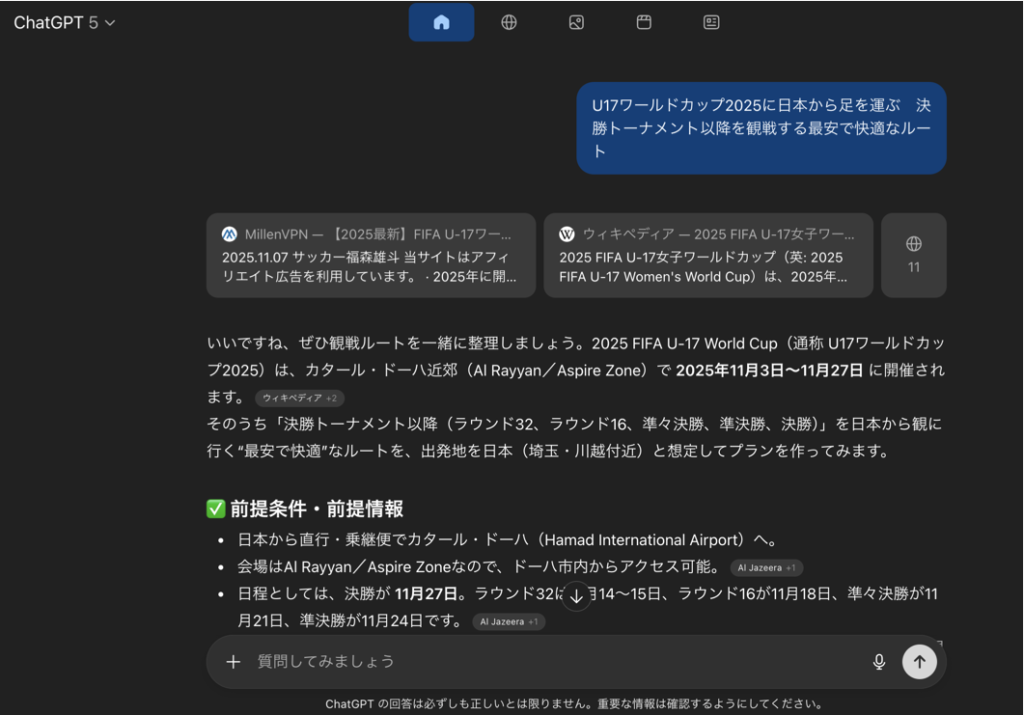Screen dimensions: 1024x715
Task: Open the MillenVPN source card
Action: (371, 255)
